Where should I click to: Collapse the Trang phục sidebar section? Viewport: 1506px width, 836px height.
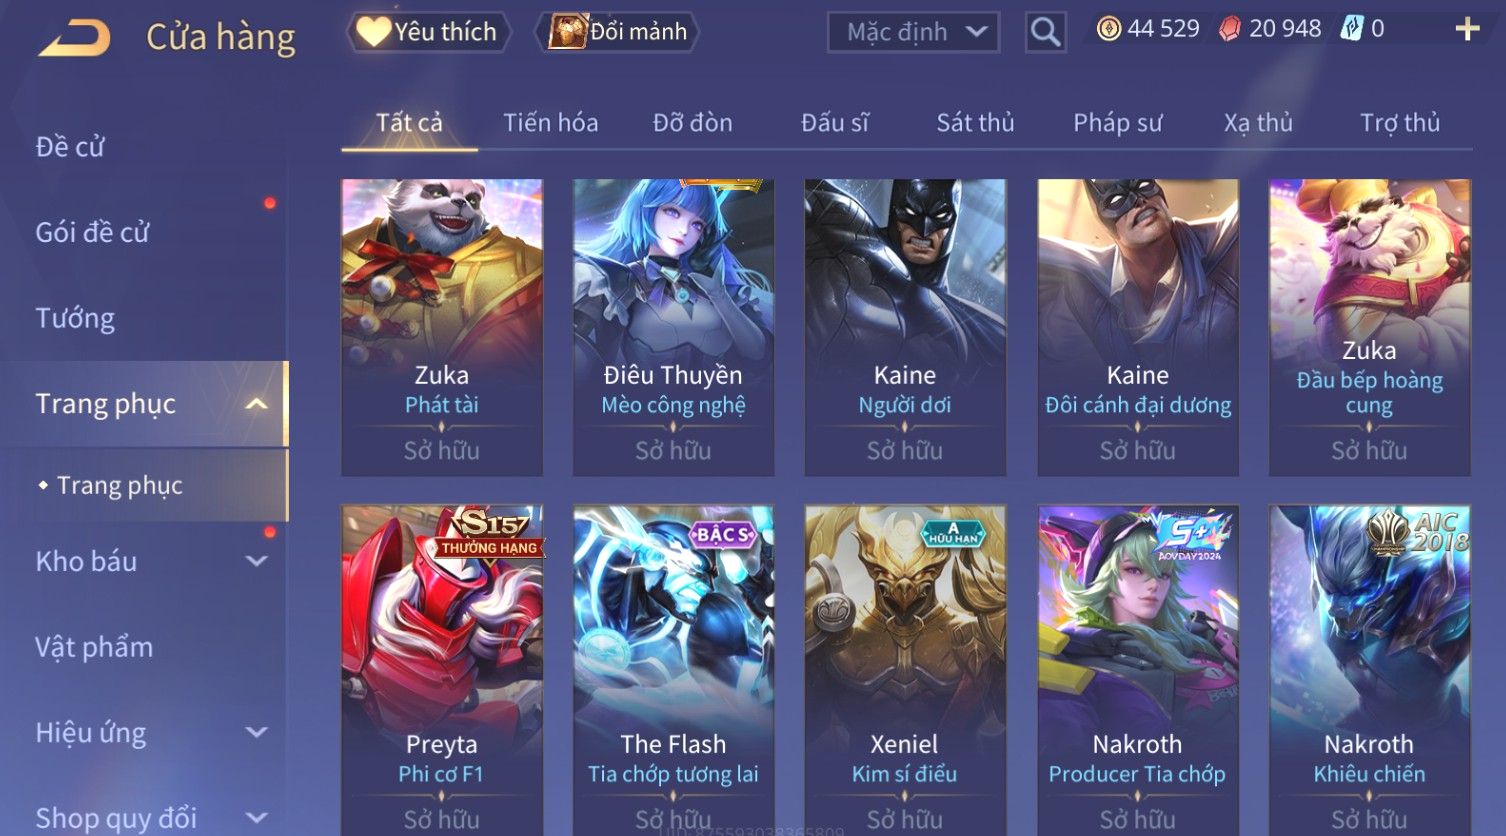pyautogui.click(x=257, y=404)
